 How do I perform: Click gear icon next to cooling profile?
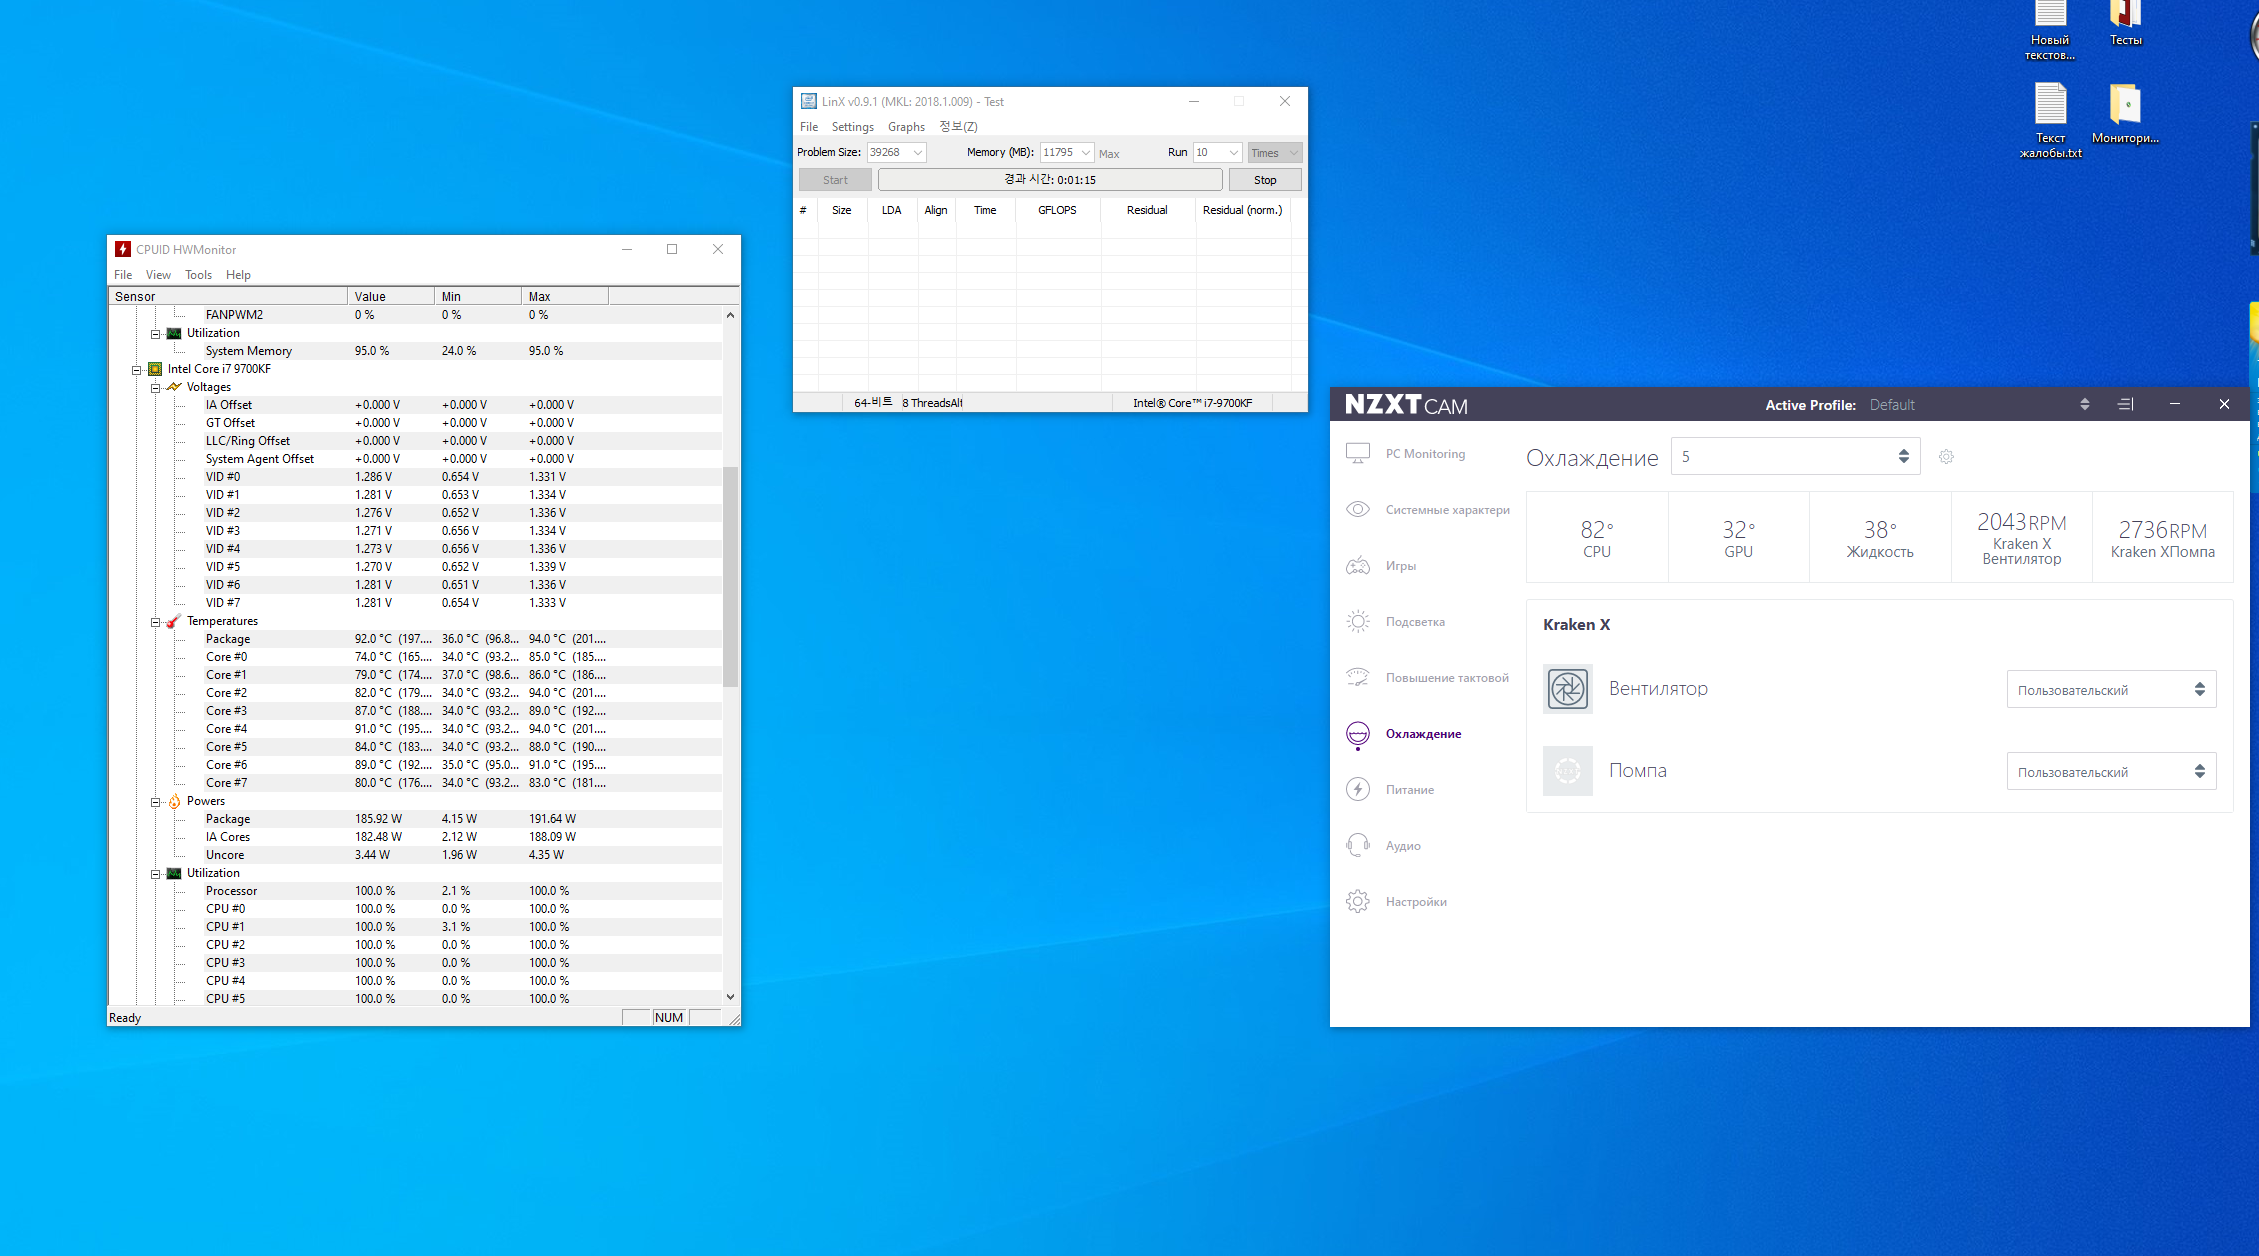tap(1946, 457)
